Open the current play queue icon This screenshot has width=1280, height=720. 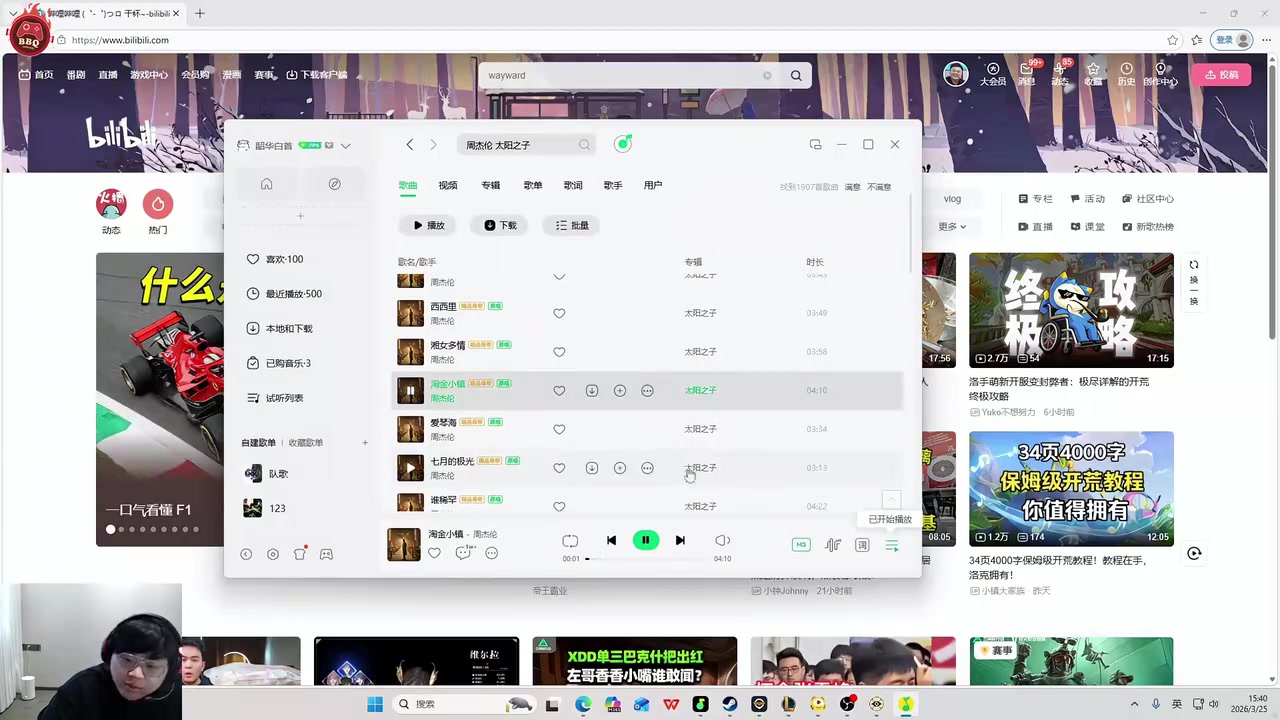[891, 545]
